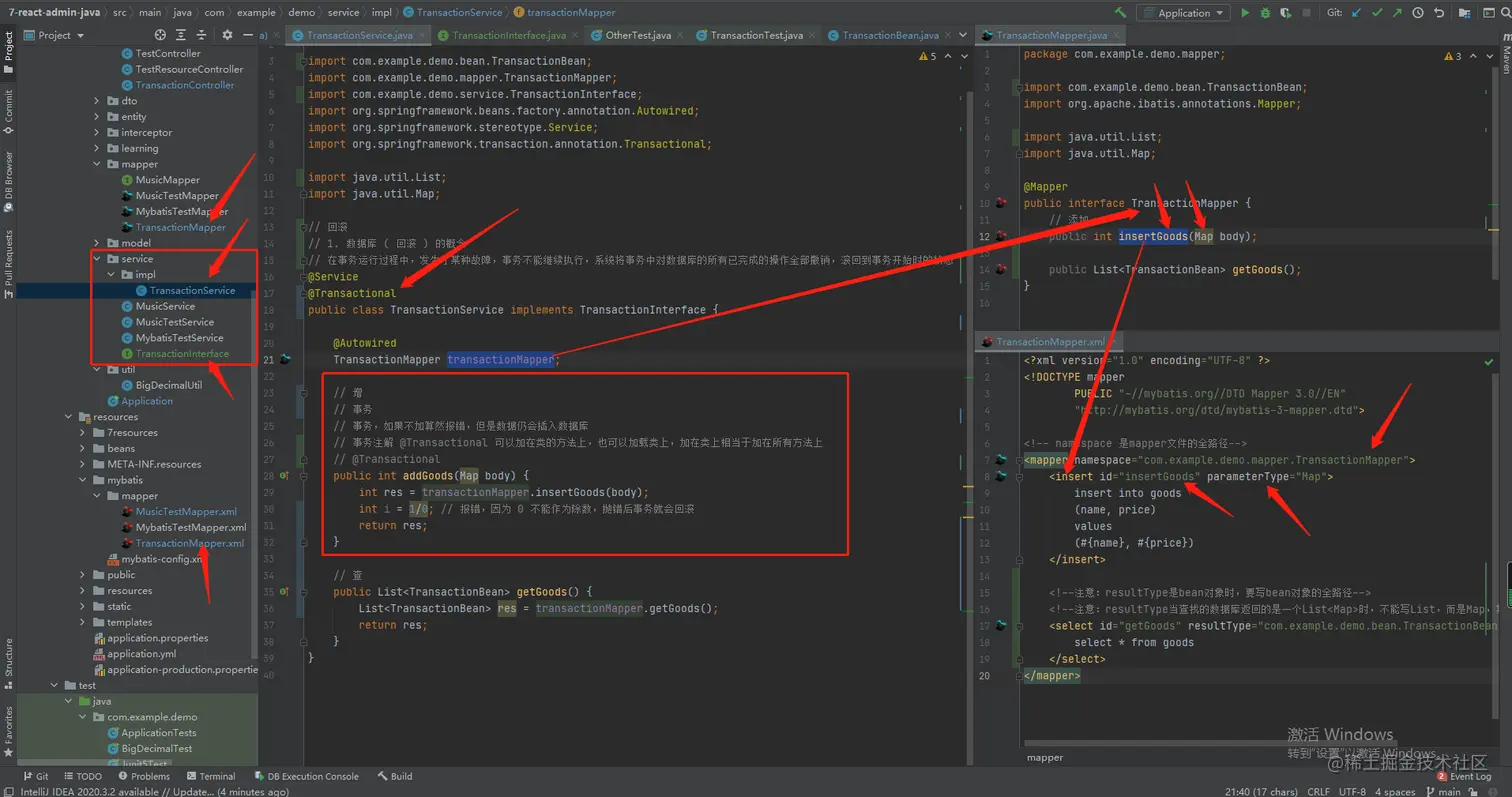Screen dimensions: 1512x797
Task: Open mybatis-config.xml file
Action: point(161,559)
